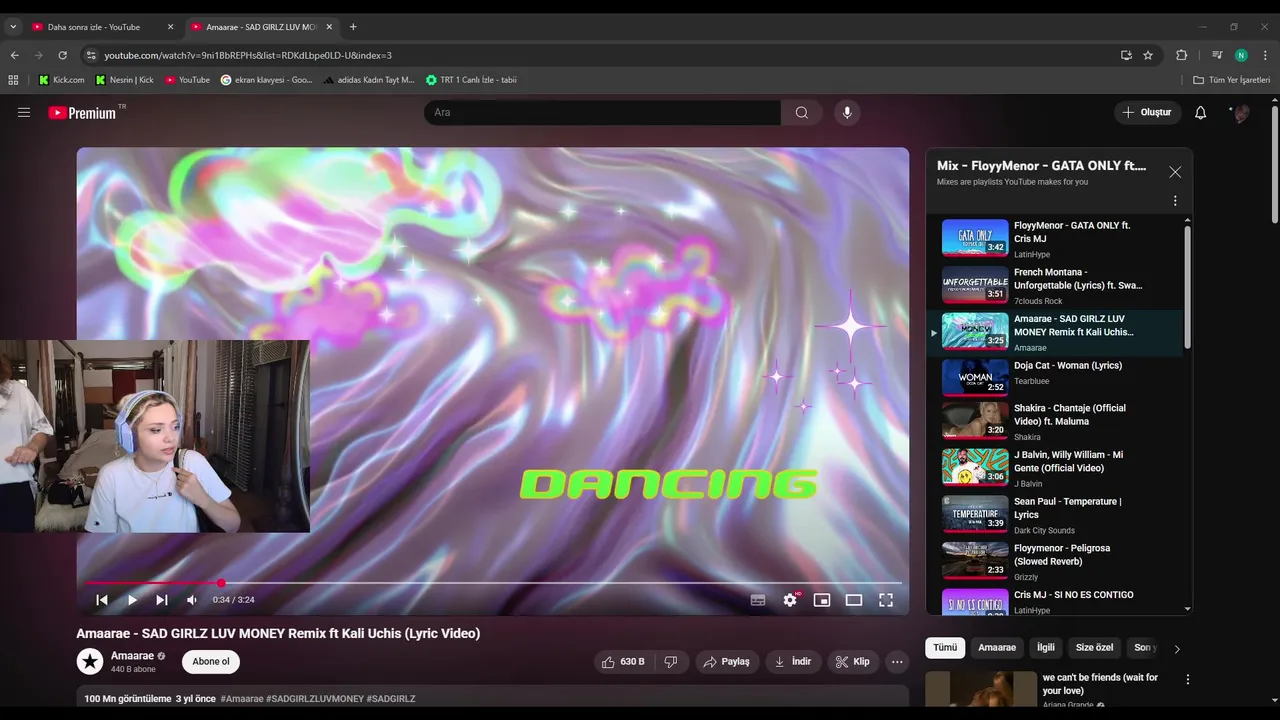
Task: Open player settings gear
Action: pos(790,600)
